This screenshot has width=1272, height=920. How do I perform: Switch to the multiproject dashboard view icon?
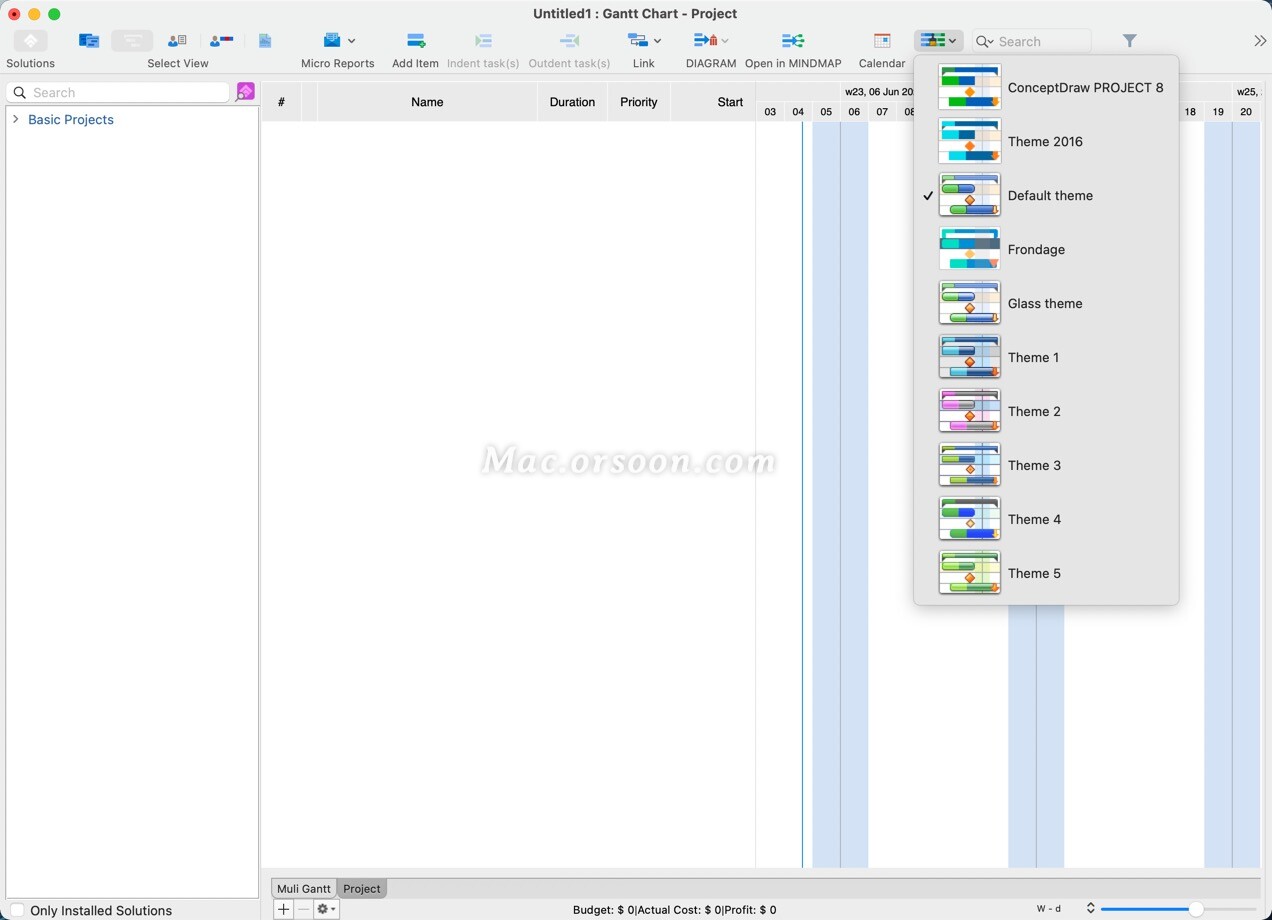pyautogui.click(x=89, y=41)
